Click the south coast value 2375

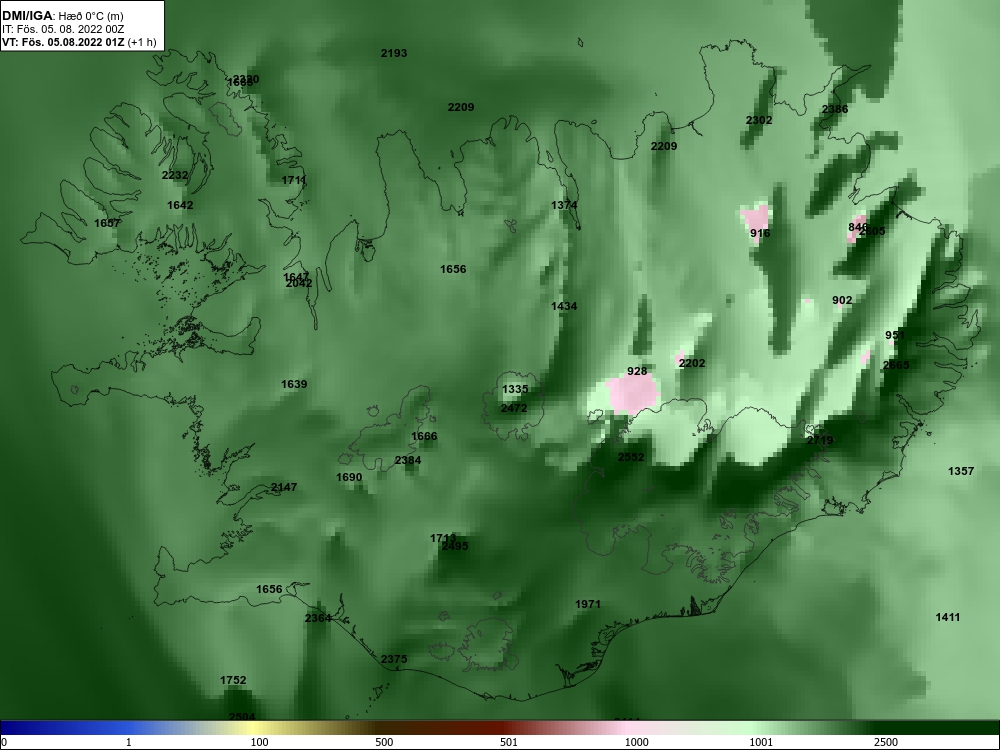tap(393, 659)
